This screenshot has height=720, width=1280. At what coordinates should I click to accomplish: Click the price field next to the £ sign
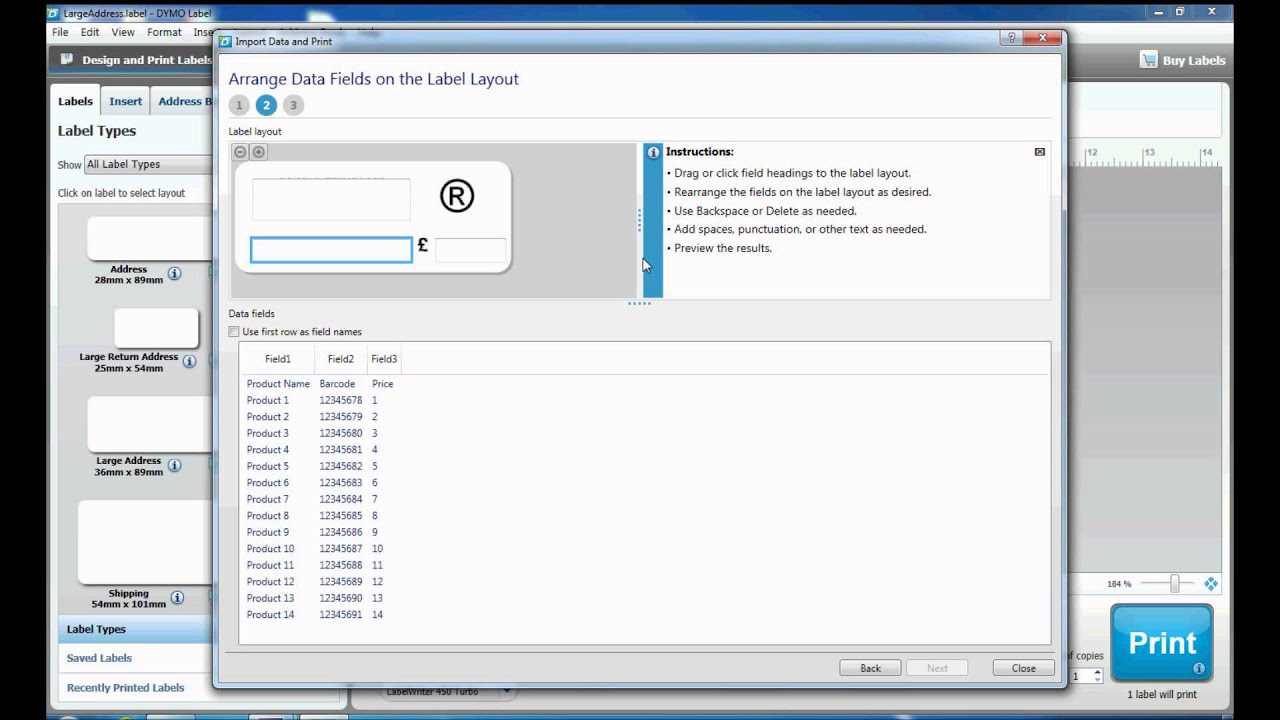pyautogui.click(x=471, y=251)
